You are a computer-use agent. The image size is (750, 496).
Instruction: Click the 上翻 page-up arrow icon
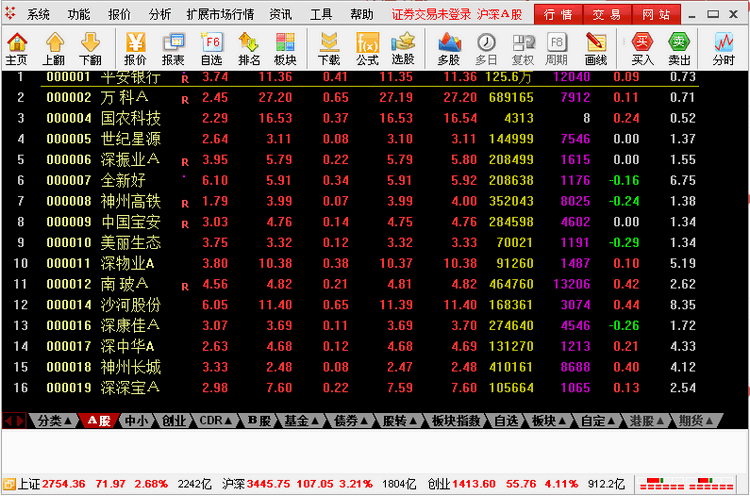coord(54,48)
